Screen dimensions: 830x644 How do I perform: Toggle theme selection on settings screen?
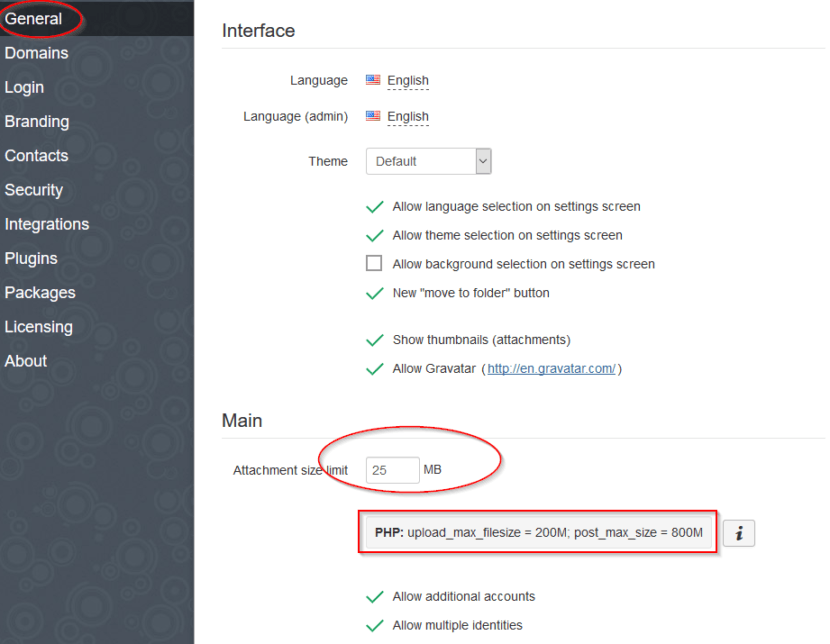pos(374,235)
